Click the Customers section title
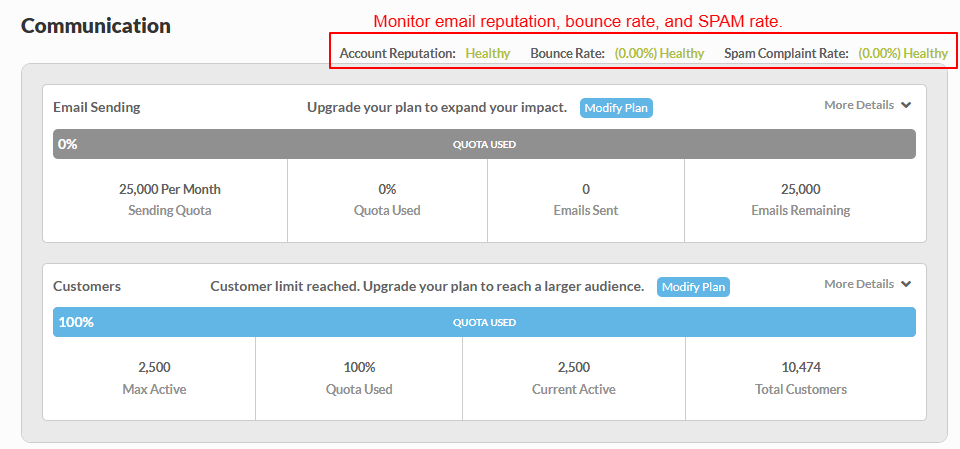Image resolution: width=960 pixels, height=449 pixels. click(x=87, y=286)
